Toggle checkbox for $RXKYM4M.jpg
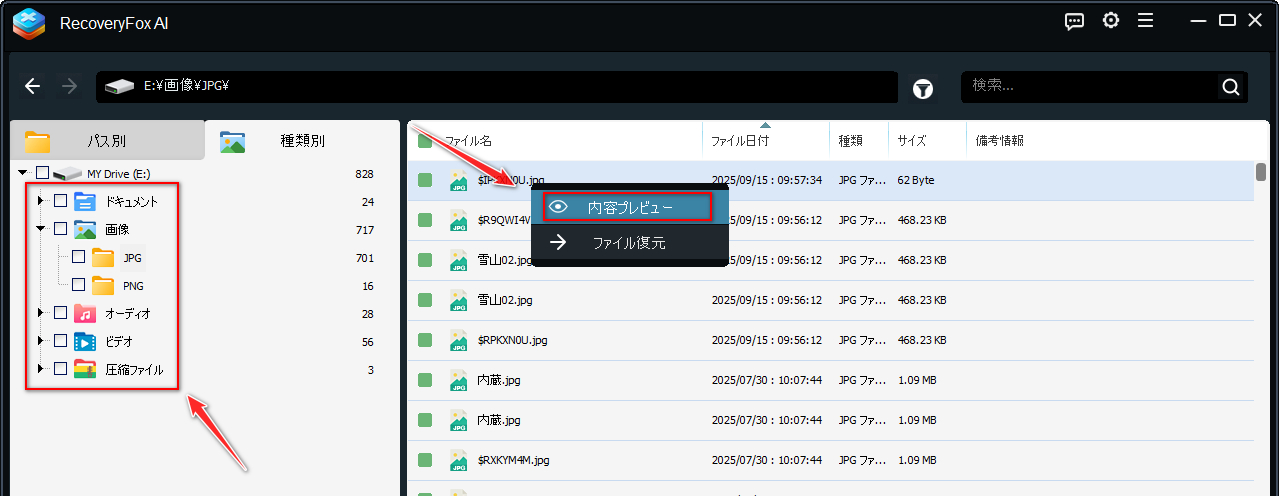Image resolution: width=1279 pixels, height=496 pixels. pos(425,460)
